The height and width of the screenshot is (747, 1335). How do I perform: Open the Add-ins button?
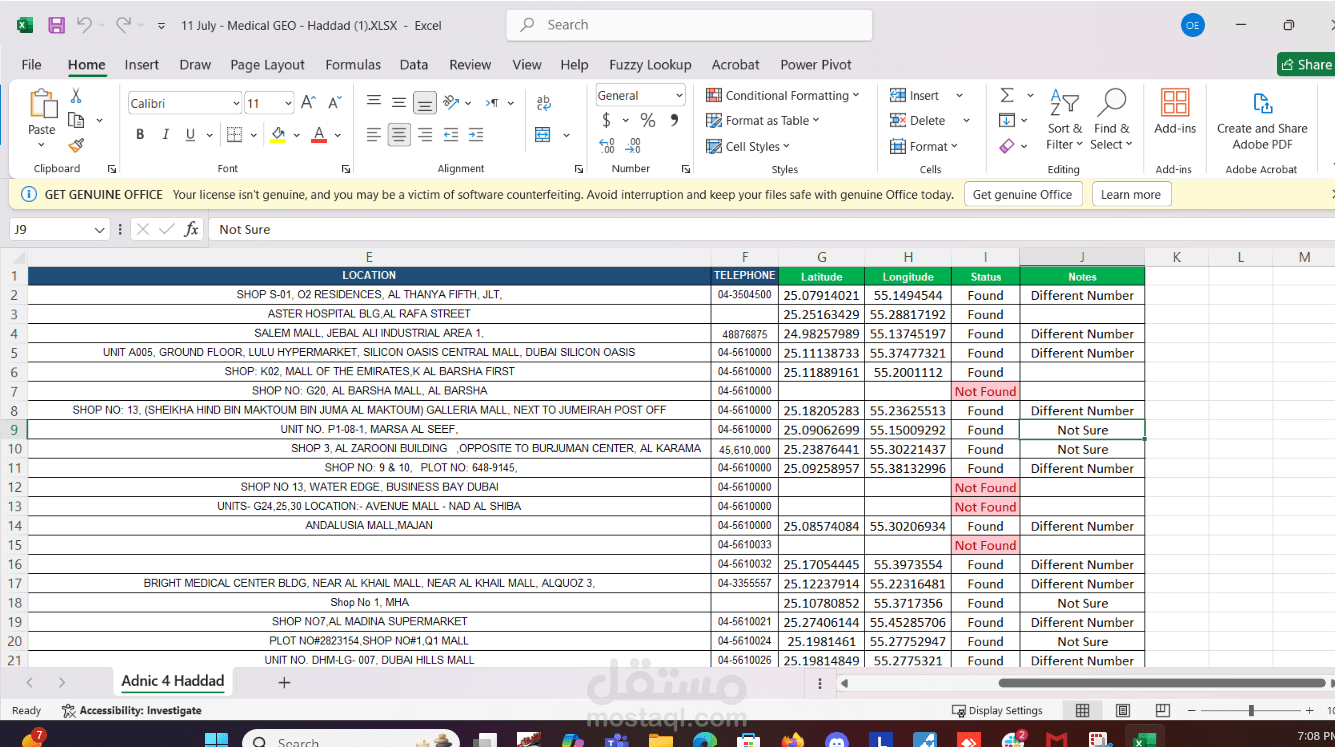[1175, 111]
